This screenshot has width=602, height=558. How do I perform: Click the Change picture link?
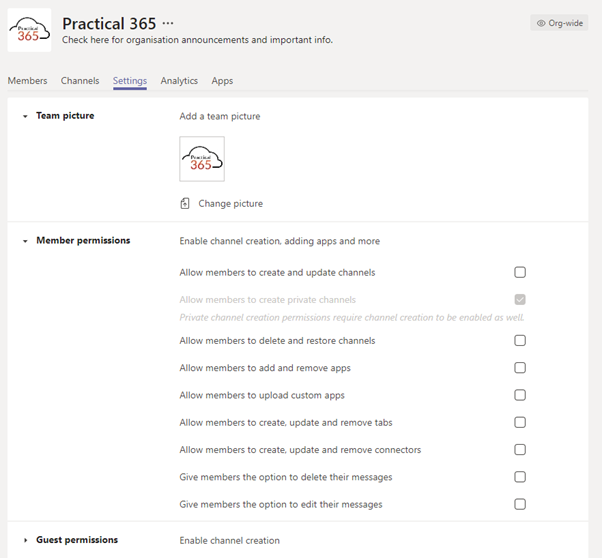point(230,204)
